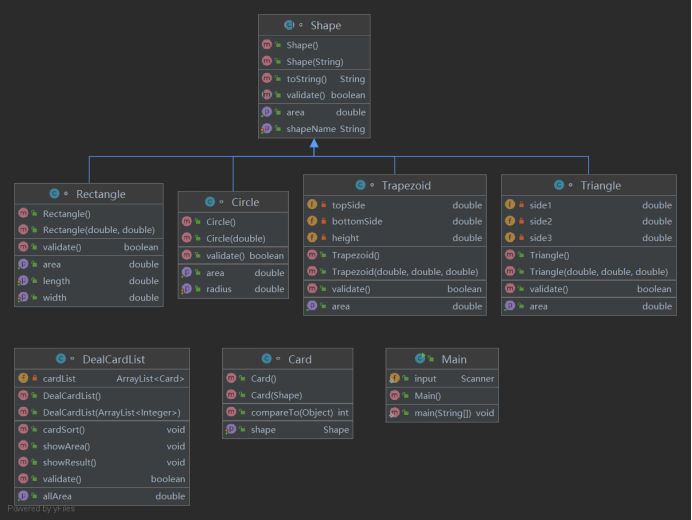Select the Trapezoid class title
The width and height of the screenshot is (692, 520).
pyautogui.click(x=406, y=185)
